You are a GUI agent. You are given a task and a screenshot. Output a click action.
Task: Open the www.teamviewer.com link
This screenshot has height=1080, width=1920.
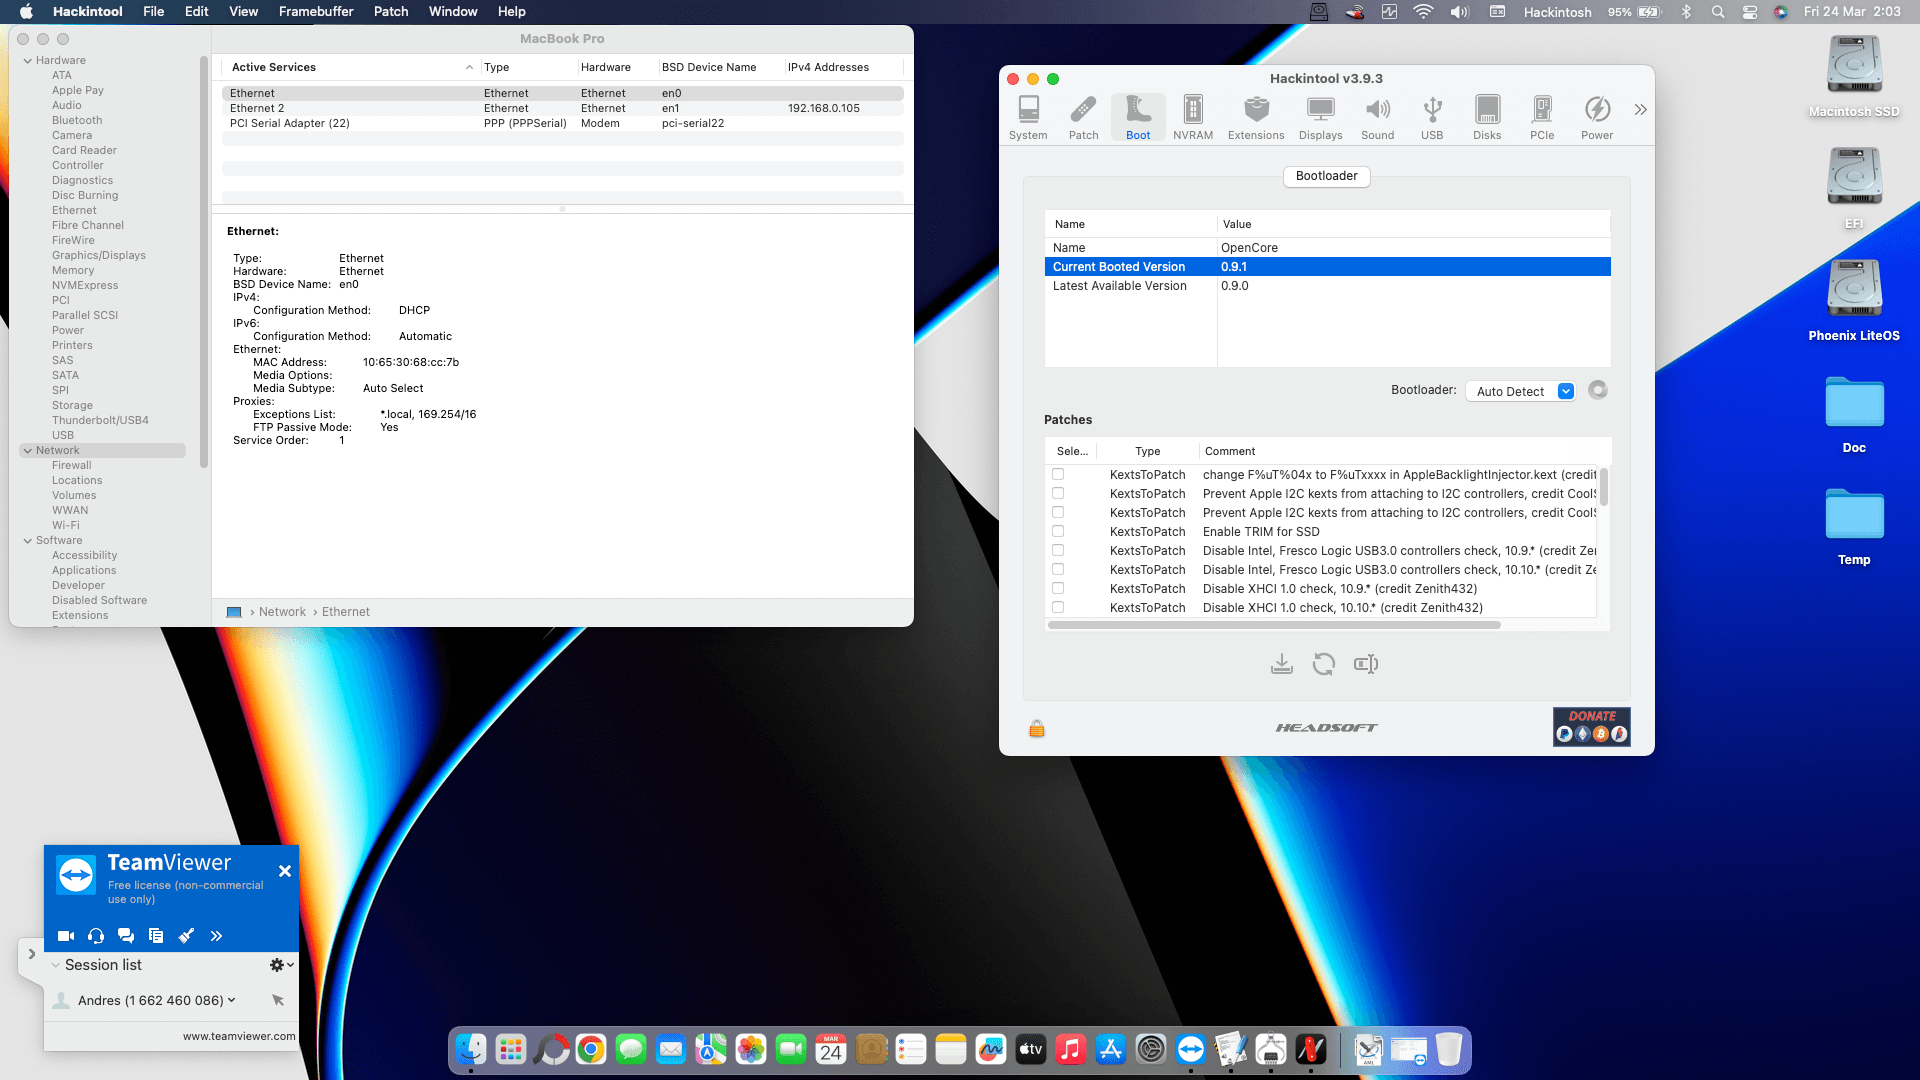tap(239, 1037)
